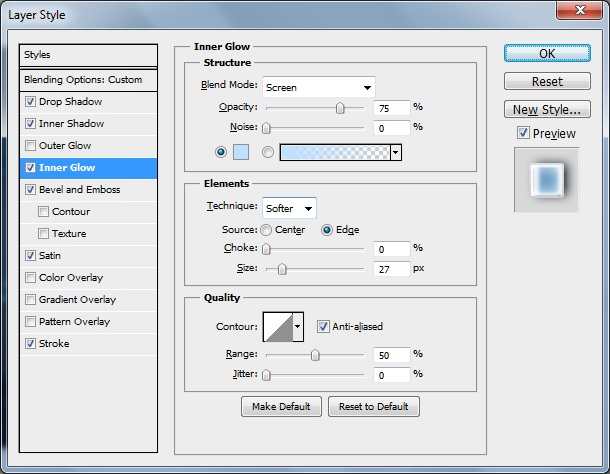This screenshot has width=610, height=474.
Task: Uncheck the Inner Shadow checkbox
Action: [30, 123]
